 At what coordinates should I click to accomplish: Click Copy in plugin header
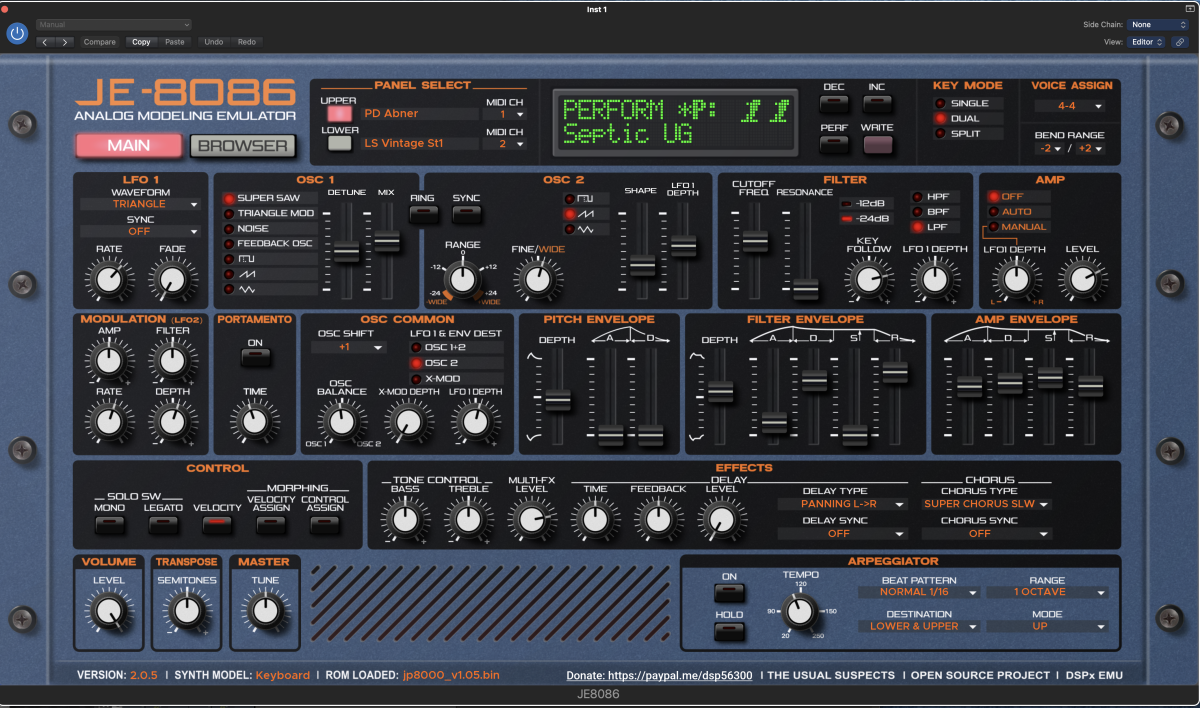141,42
